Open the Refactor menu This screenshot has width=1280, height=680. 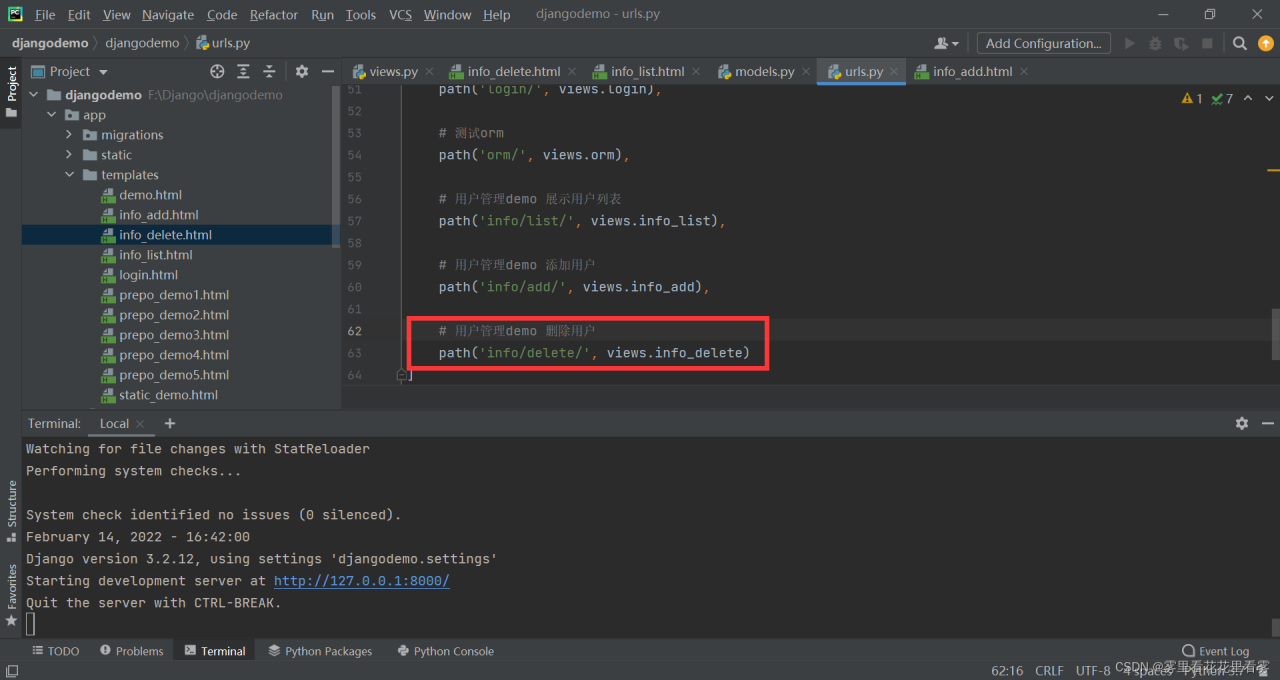274,15
